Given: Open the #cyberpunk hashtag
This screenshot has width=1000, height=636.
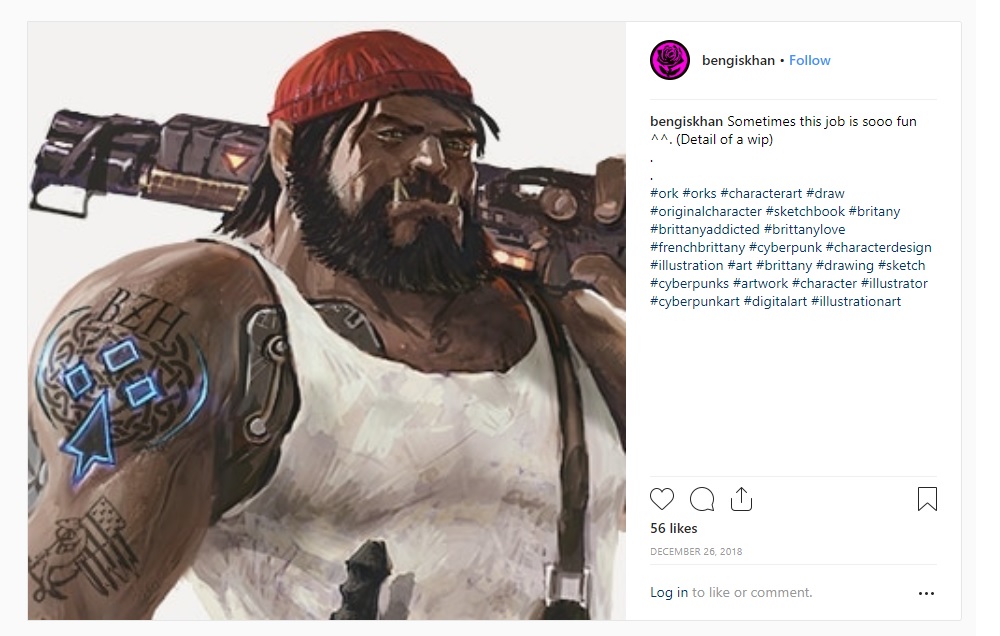Looking at the screenshot, I should [784, 247].
